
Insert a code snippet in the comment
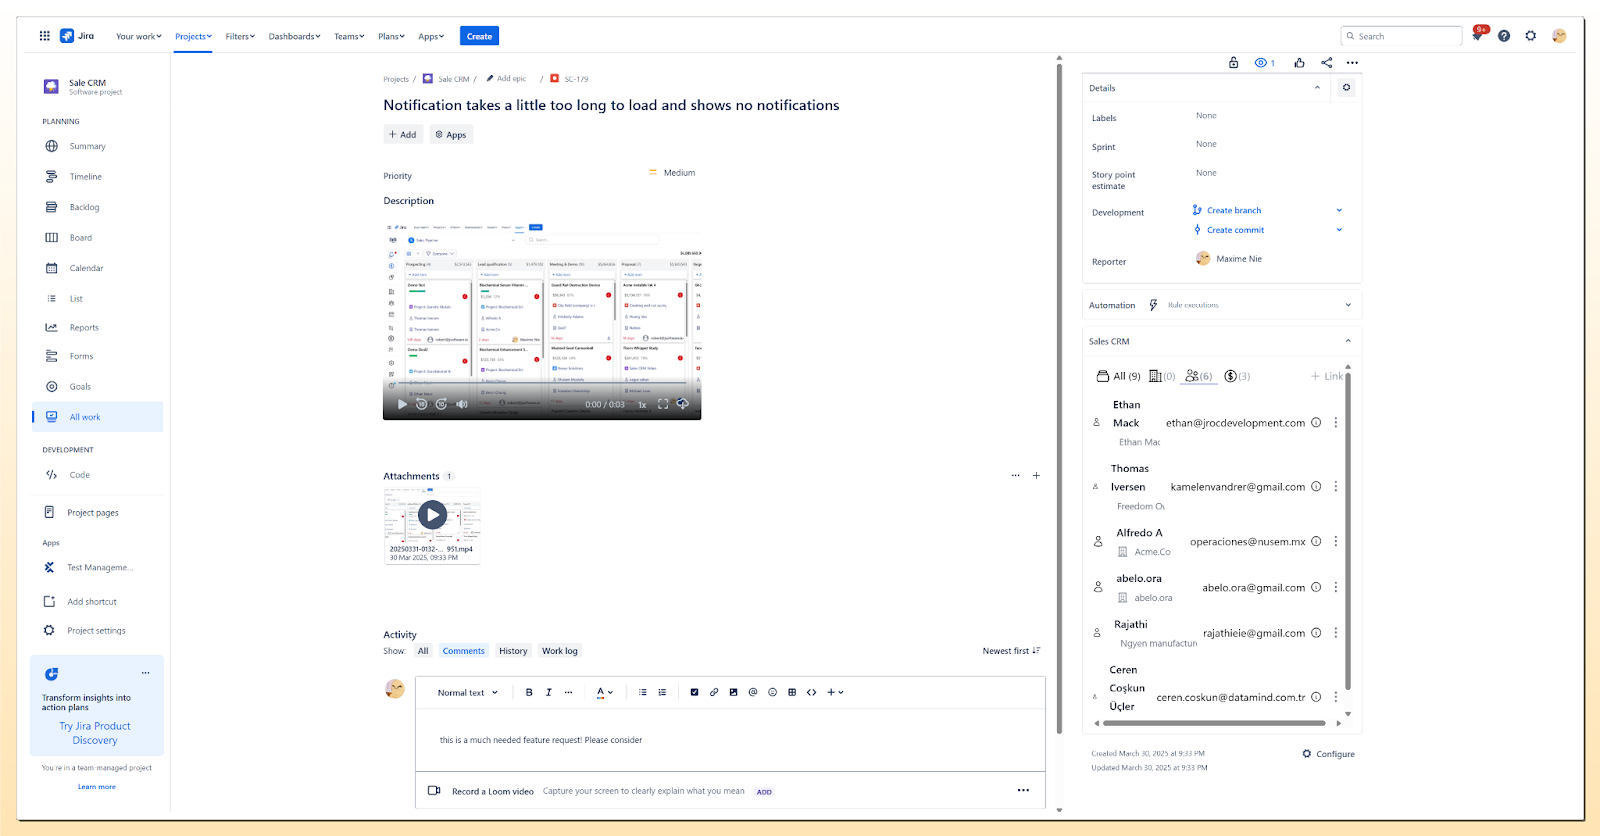pyautogui.click(x=812, y=692)
